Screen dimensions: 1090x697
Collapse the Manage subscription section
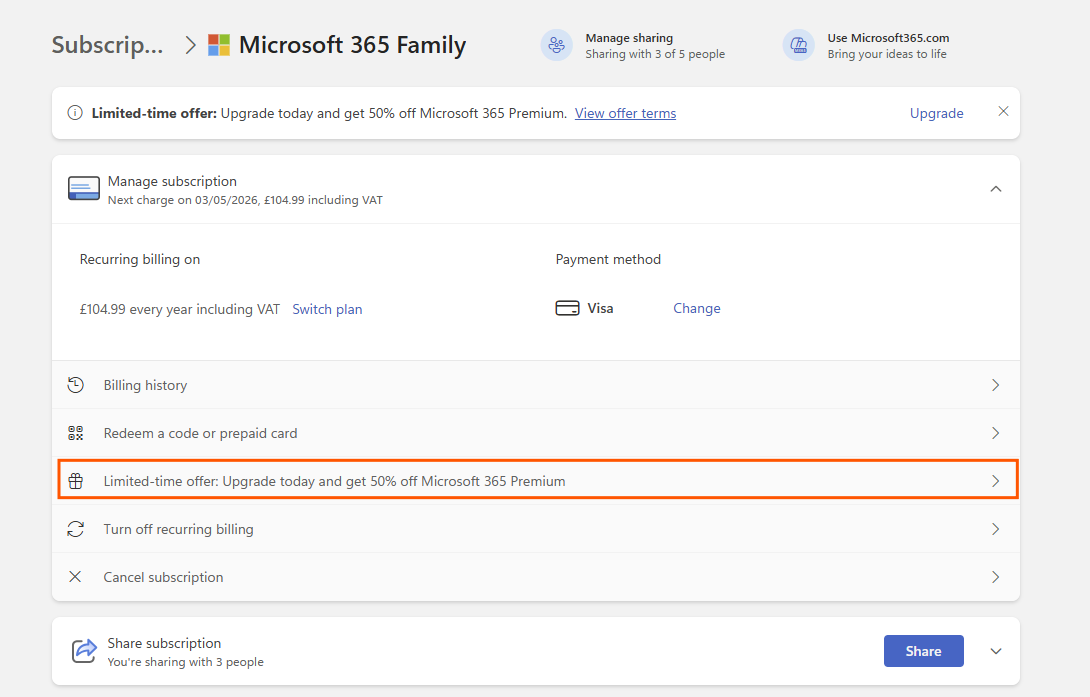click(995, 189)
